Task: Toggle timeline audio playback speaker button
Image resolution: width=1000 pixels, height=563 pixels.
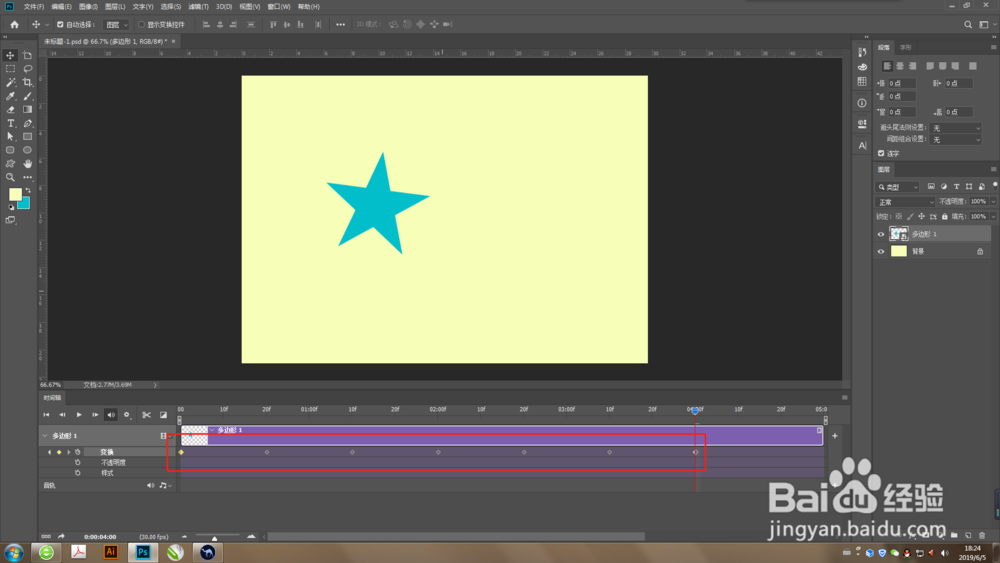Action: pyautogui.click(x=111, y=415)
